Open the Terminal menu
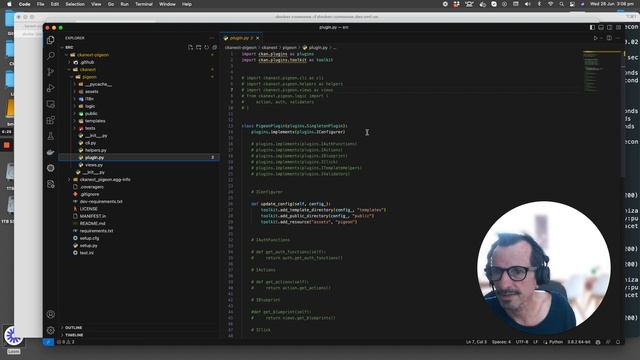Viewport: 640px width, 360px height. coord(144,4)
